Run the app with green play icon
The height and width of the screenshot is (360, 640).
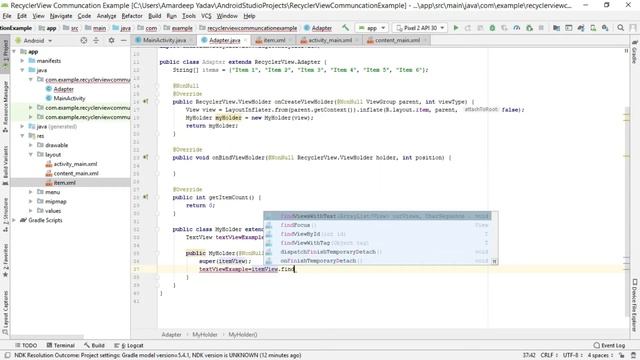tap(456, 28)
